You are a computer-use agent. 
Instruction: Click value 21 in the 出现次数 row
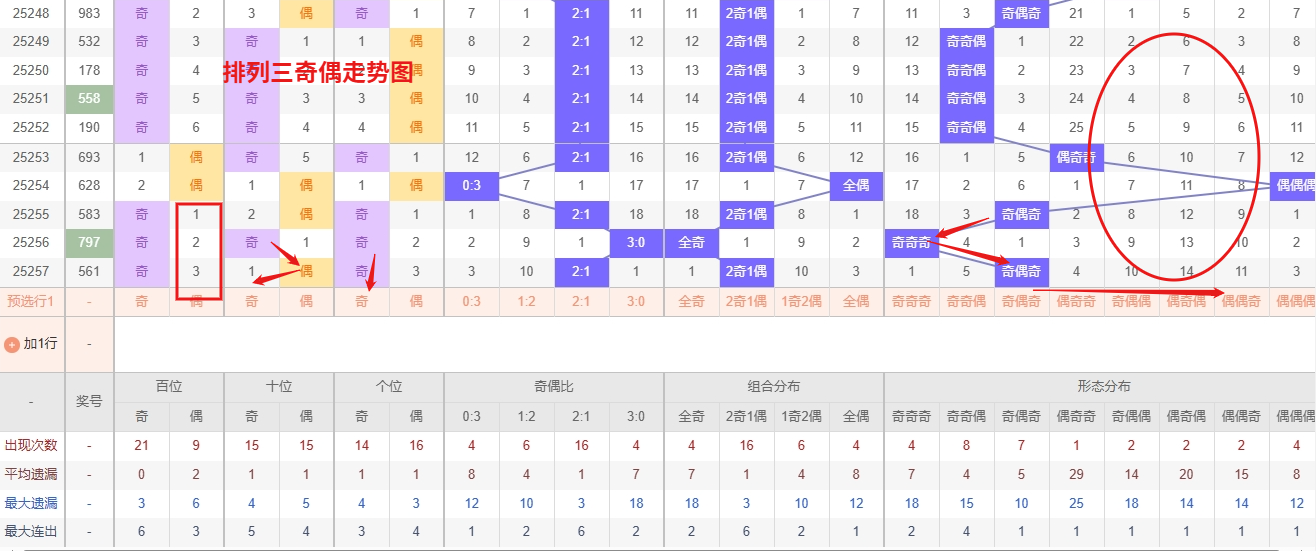(x=141, y=446)
